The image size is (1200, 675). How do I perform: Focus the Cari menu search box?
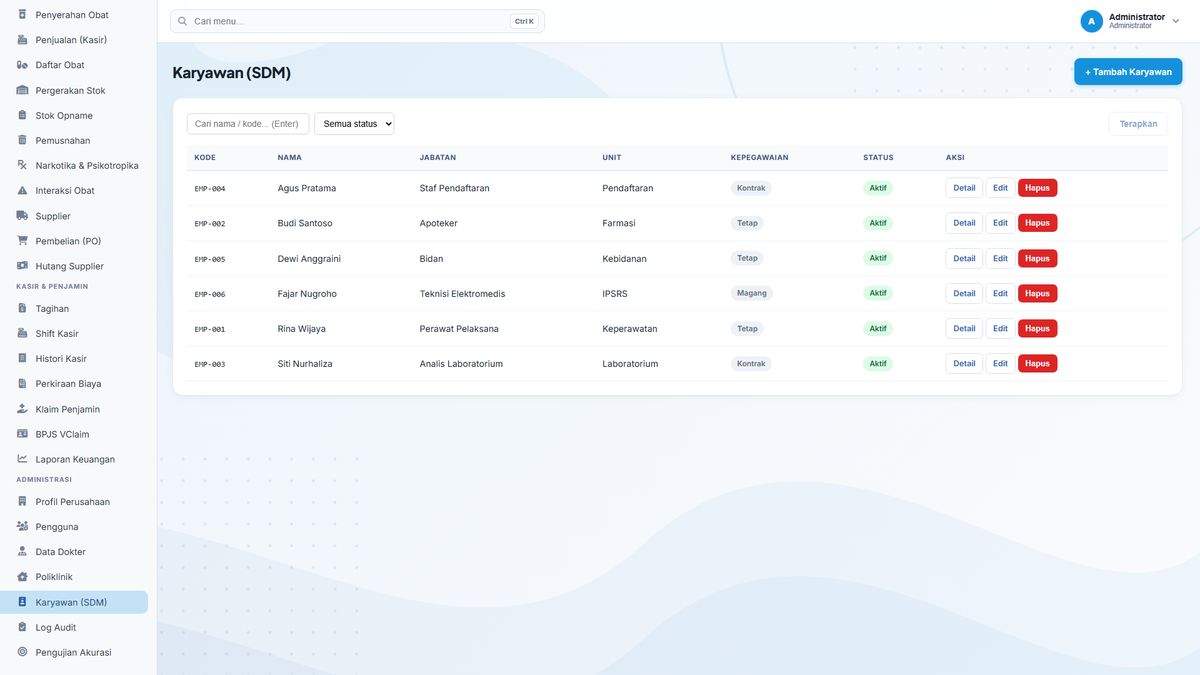point(357,21)
